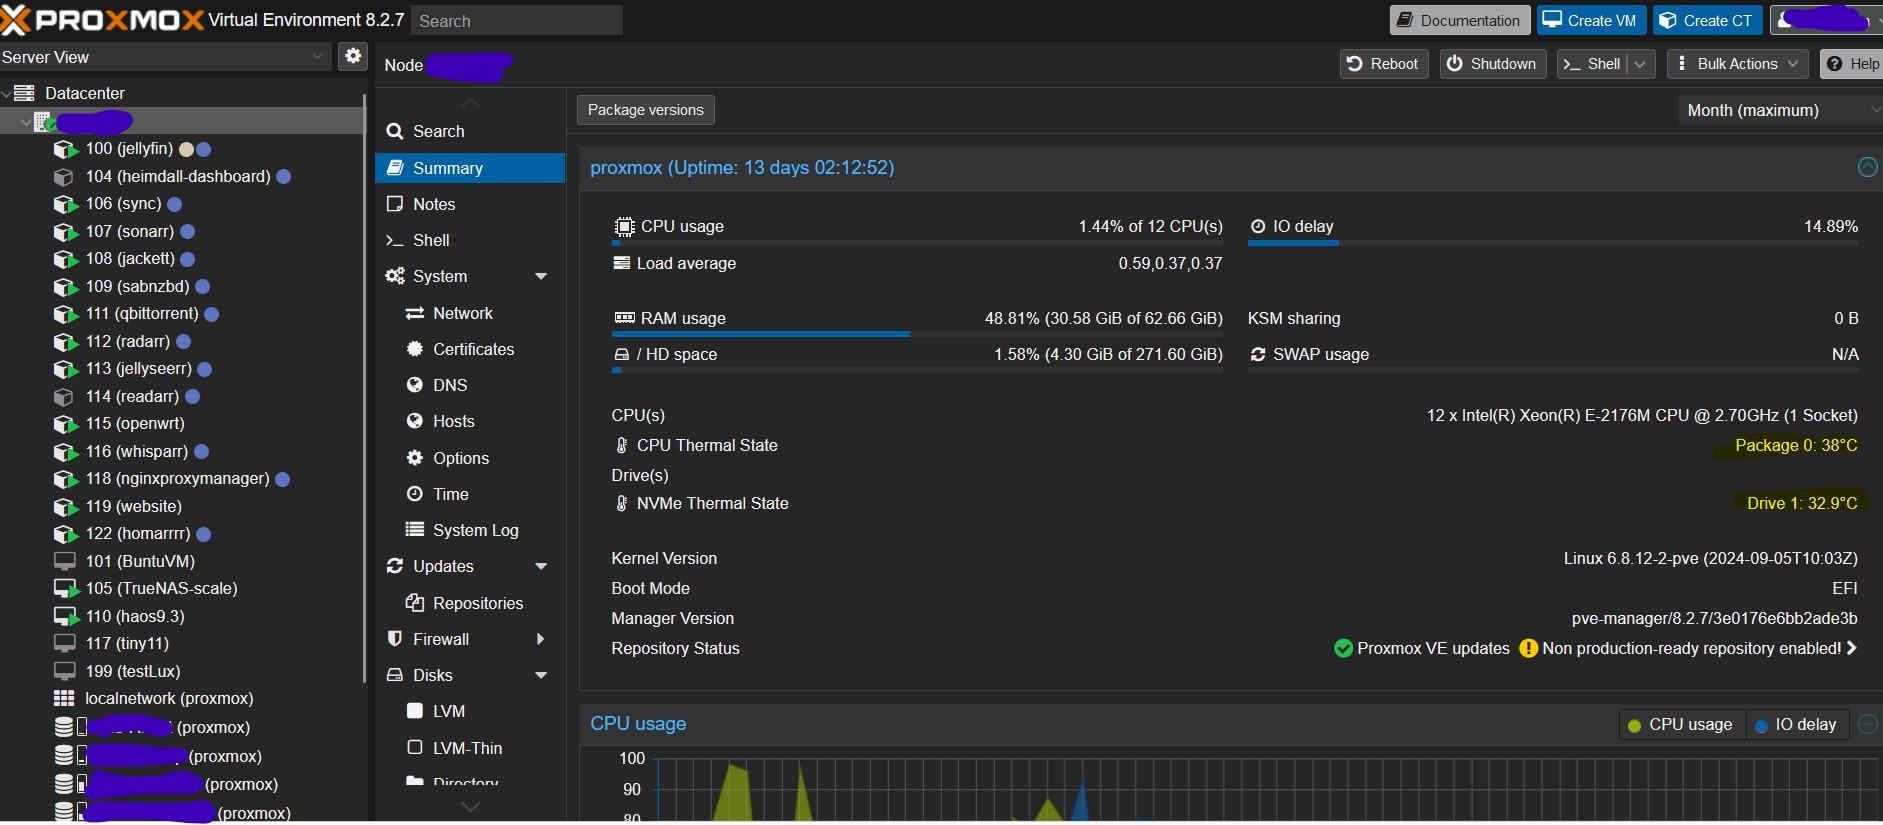Click the Datacenter server icon
Viewport: 1883px width, 825px height.
[25, 93]
